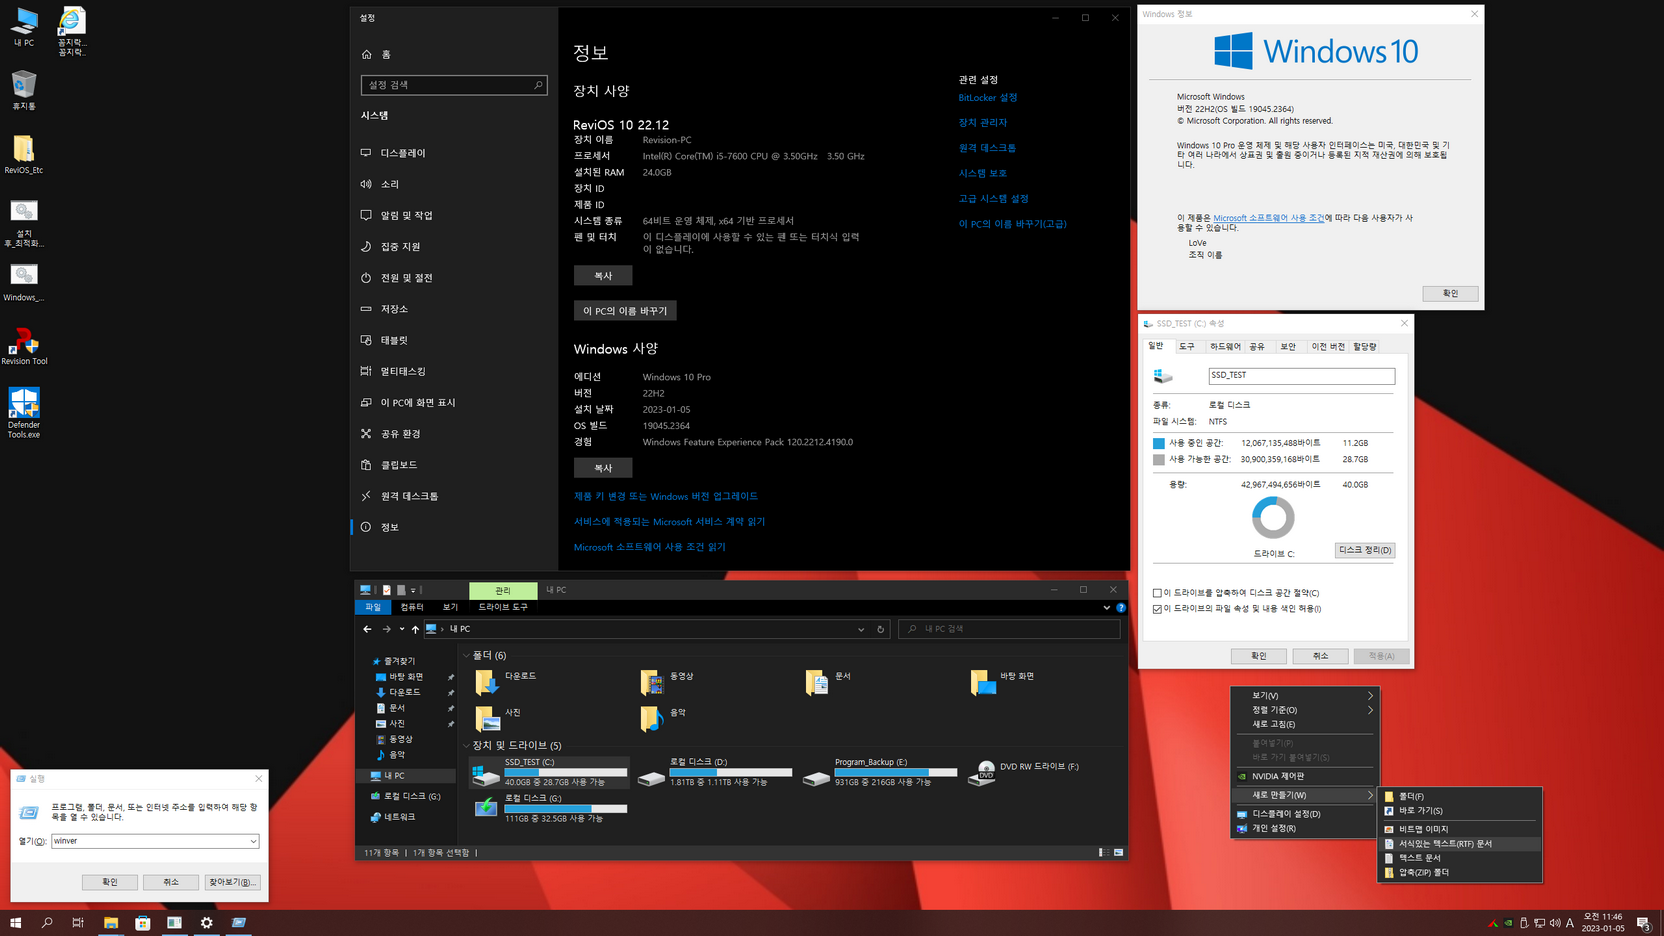This screenshot has width=1664, height=936.
Task: Select the 동영상 folder icon in Explorer
Action: pos(651,682)
